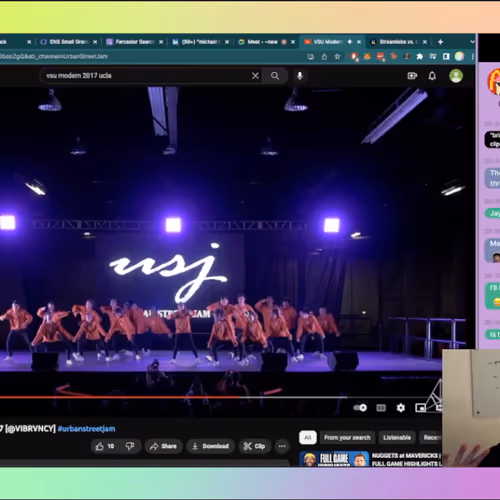Click the Share button
The height and width of the screenshot is (500, 500).
point(163,446)
